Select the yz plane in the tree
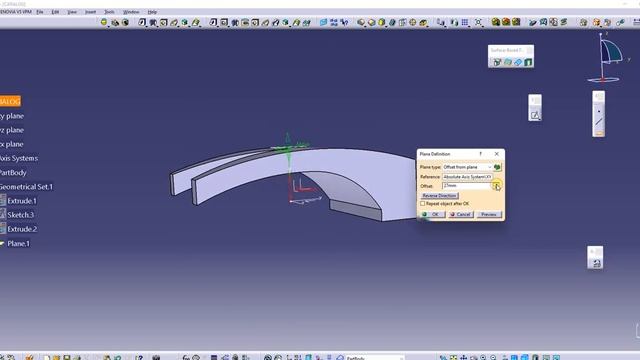640x360 pixels. pyautogui.click(x=12, y=130)
